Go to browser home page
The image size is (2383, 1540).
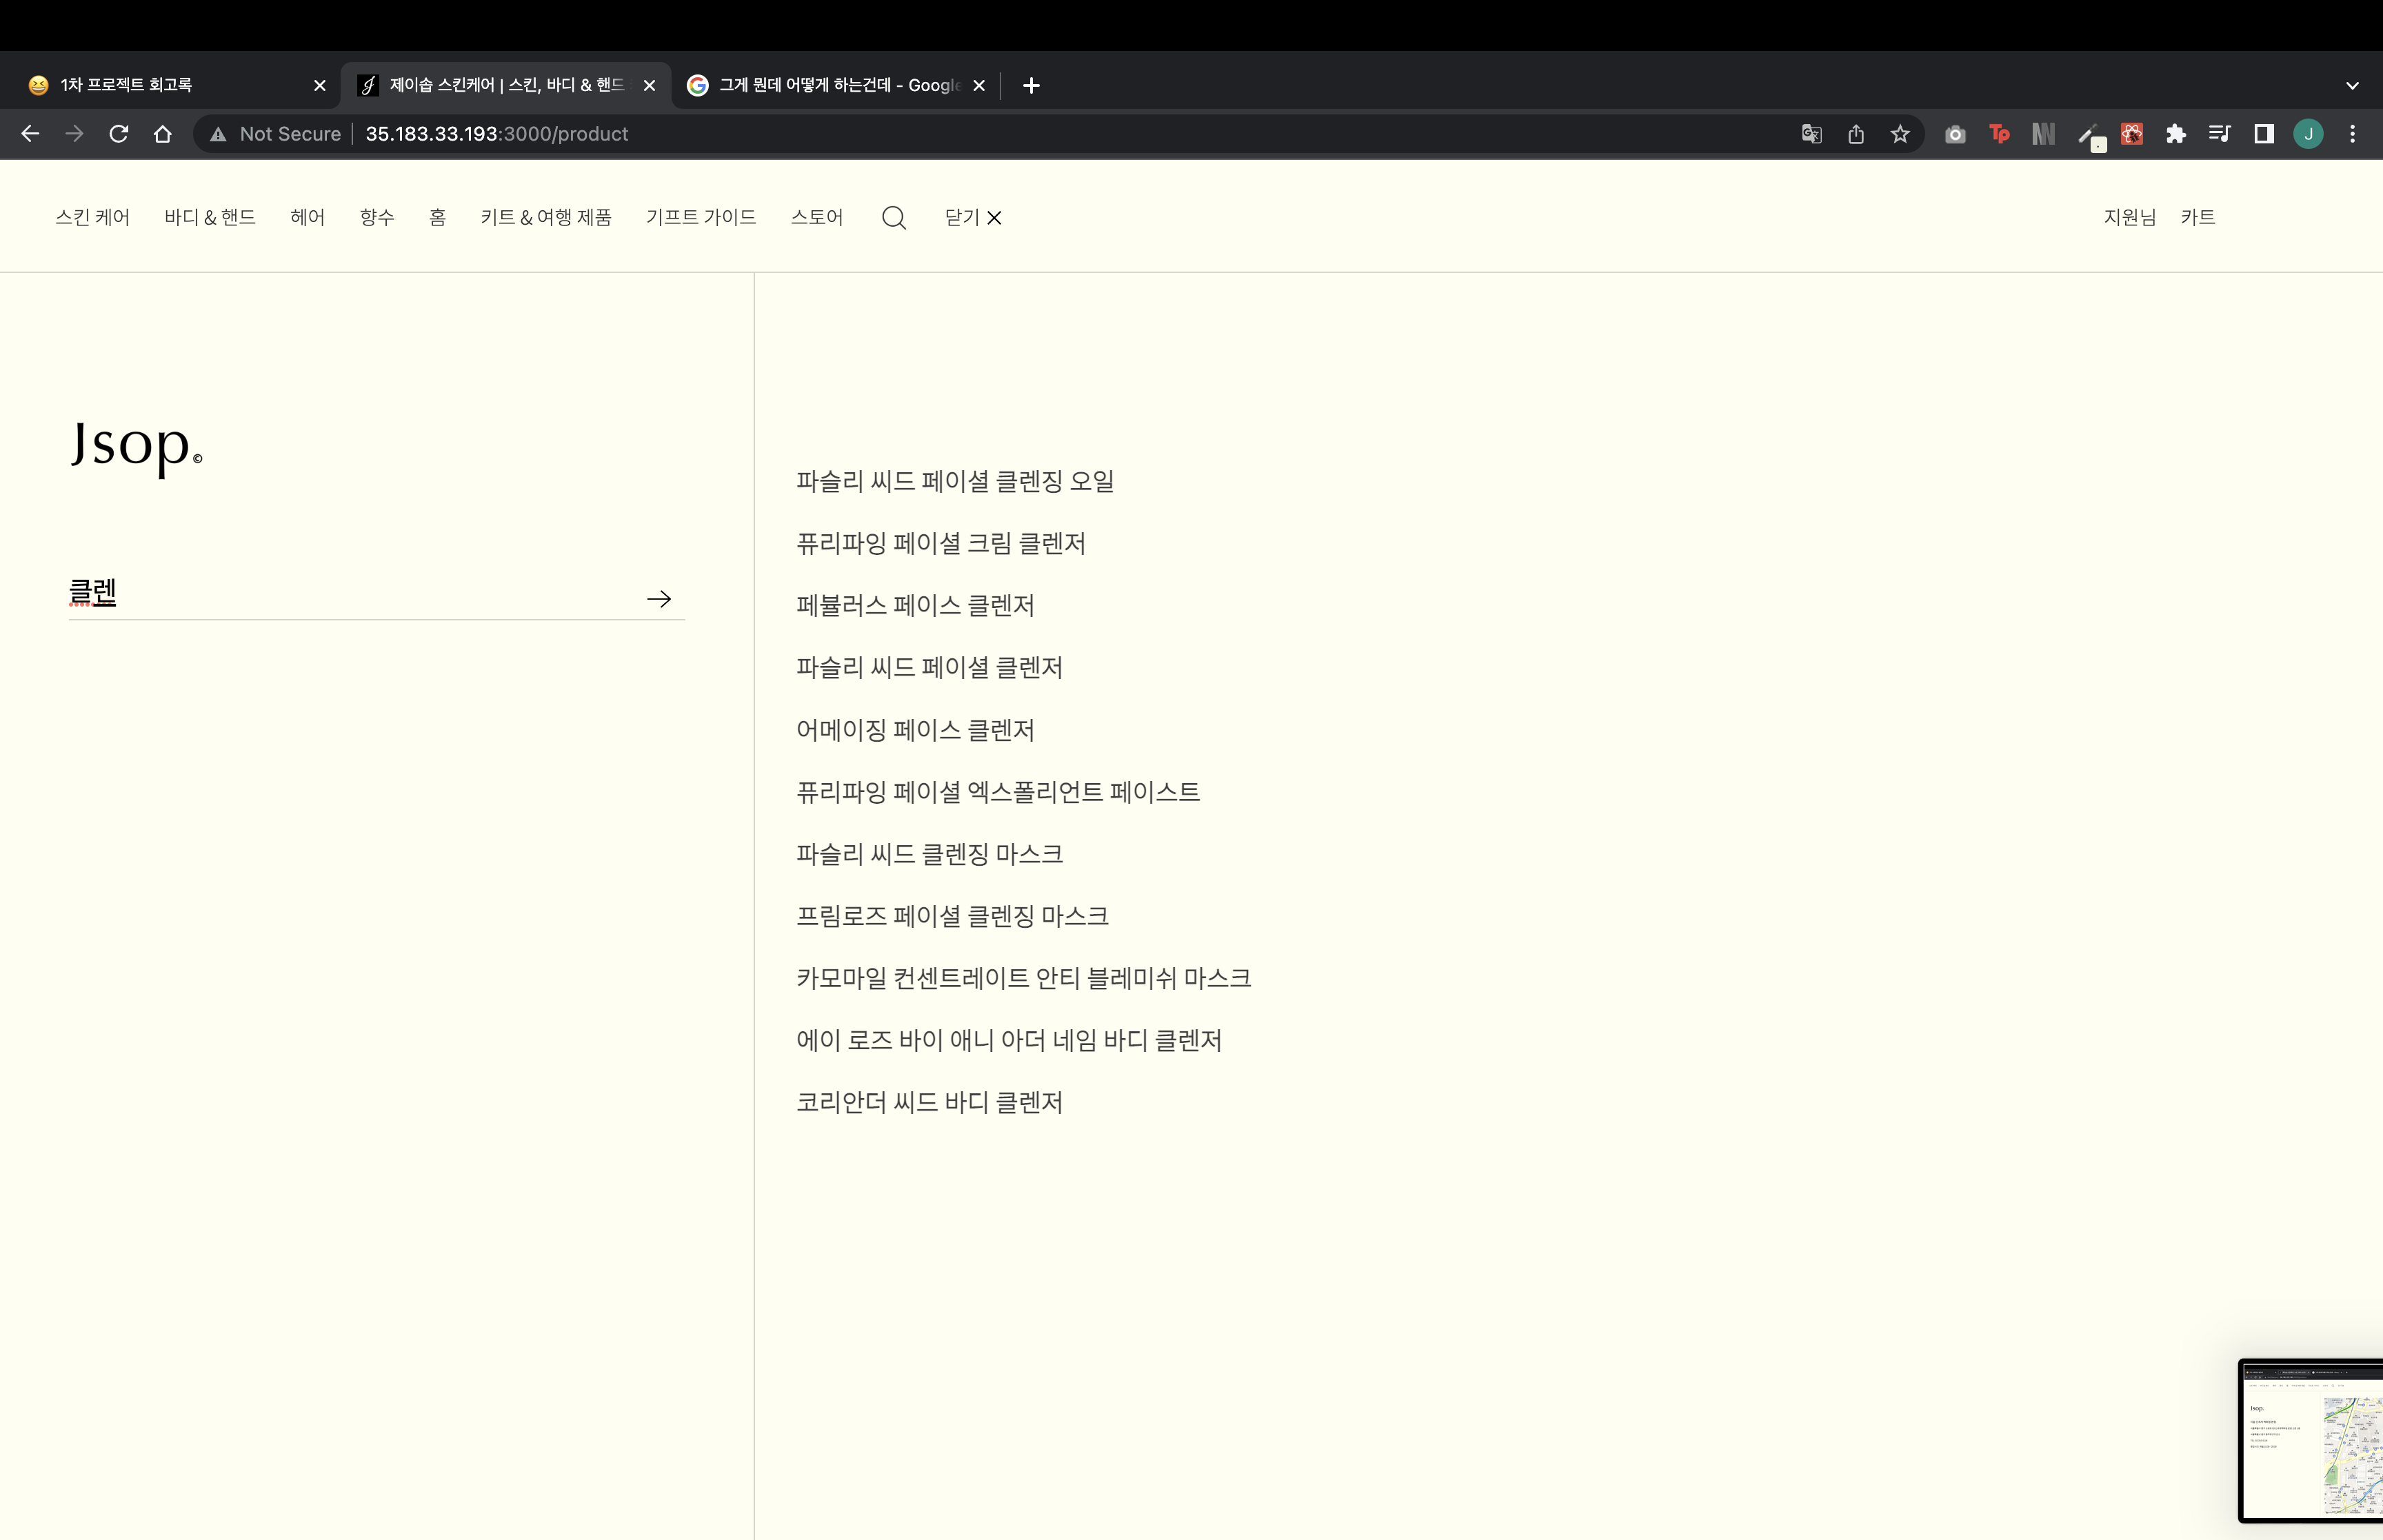(163, 134)
